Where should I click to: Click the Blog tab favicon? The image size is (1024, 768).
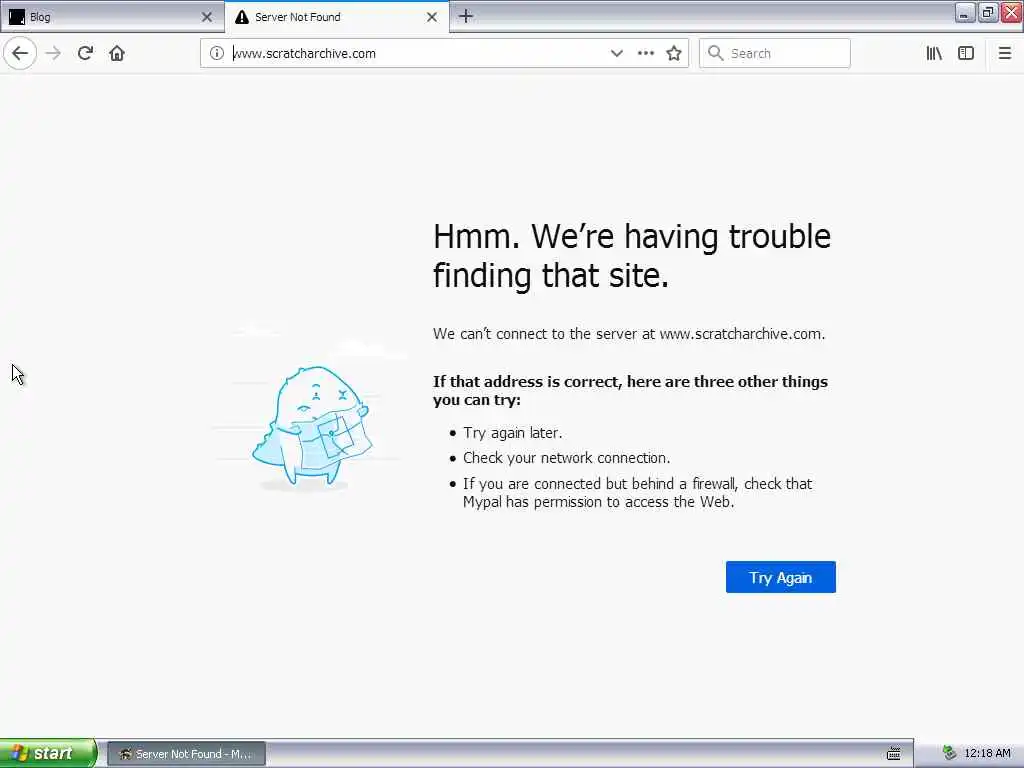click(17, 17)
